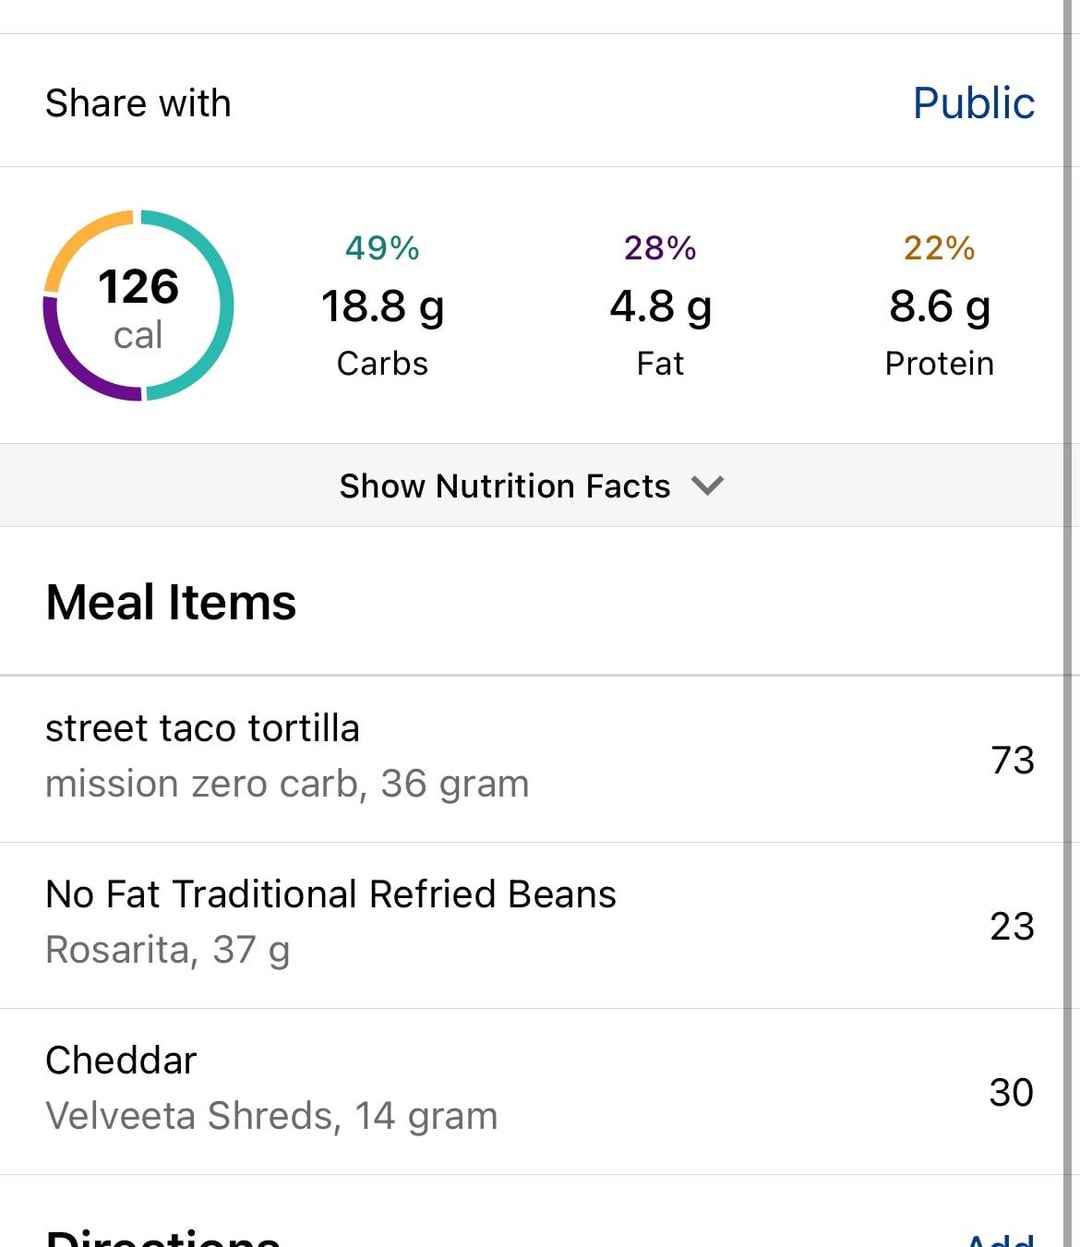
Task: Expand Show Nutrition Facts
Action: [x=532, y=485]
